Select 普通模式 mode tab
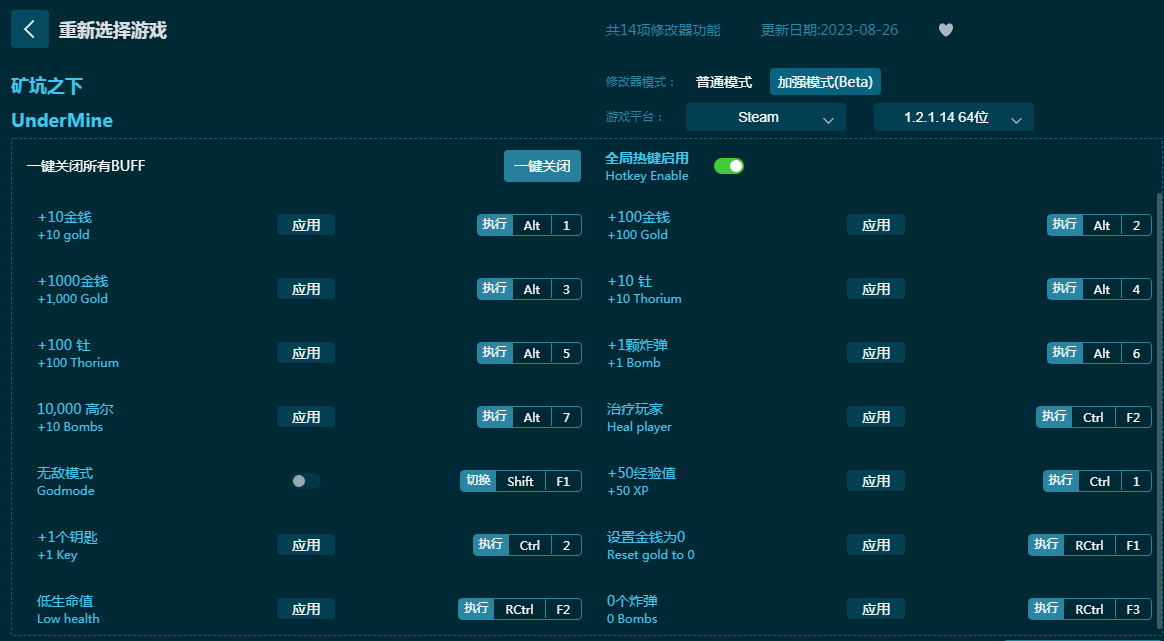This screenshot has height=641, width=1164. tap(724, 82)
